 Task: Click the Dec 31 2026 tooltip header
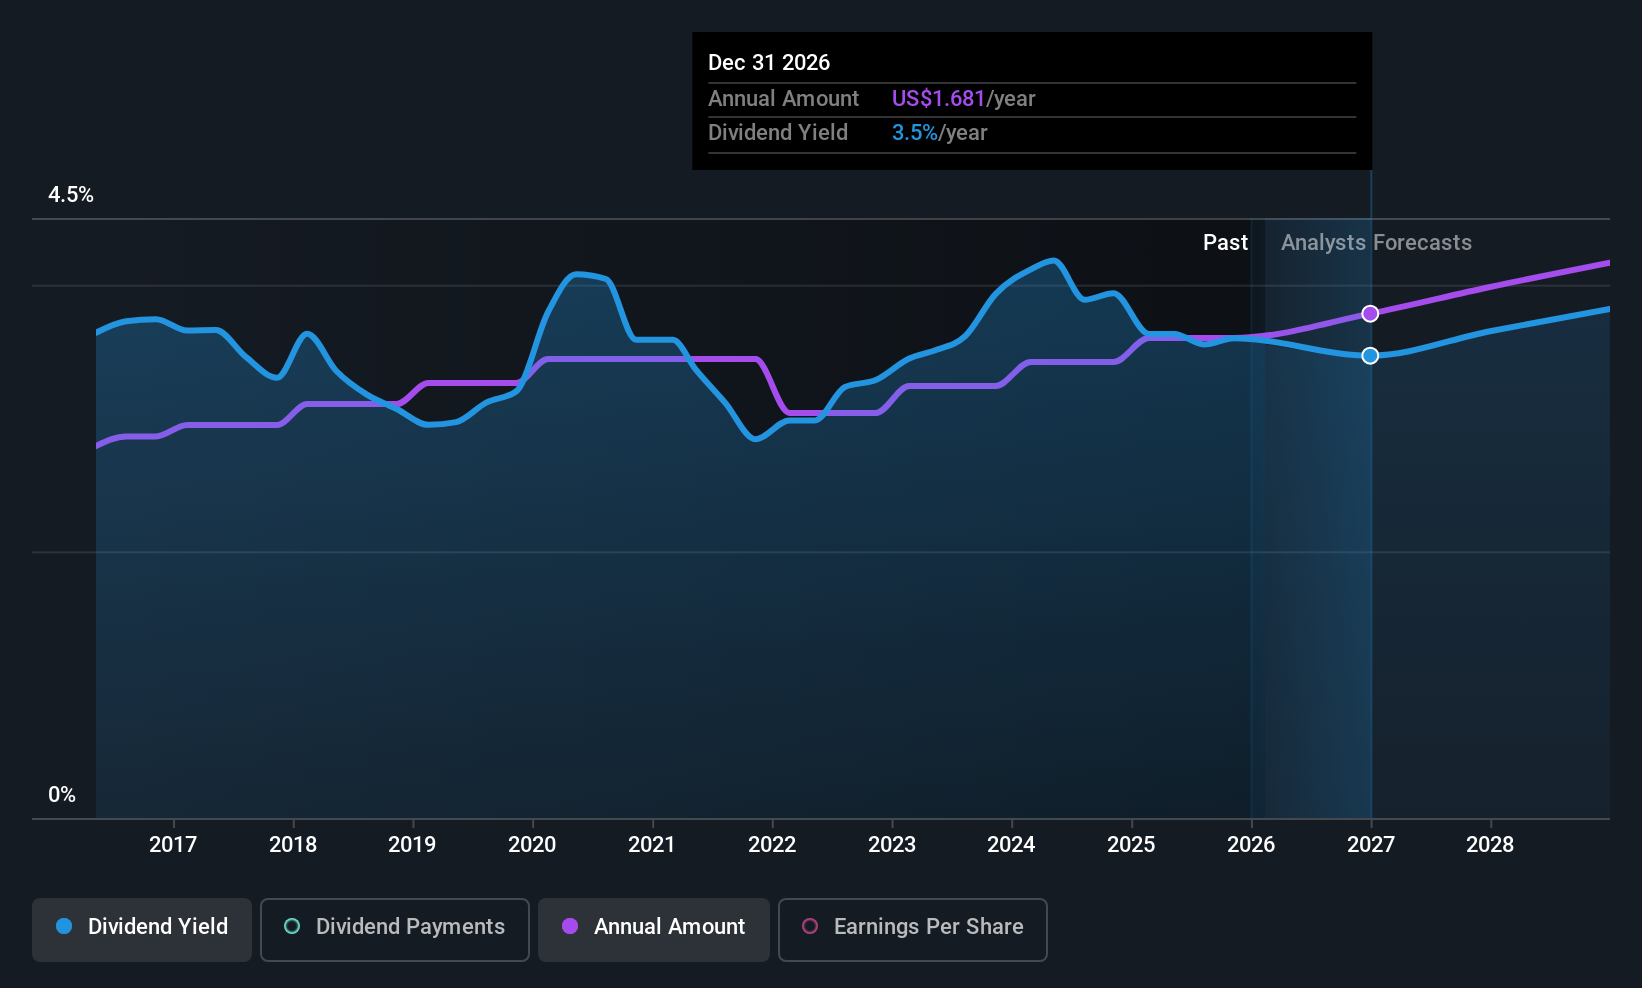[769, 62]
